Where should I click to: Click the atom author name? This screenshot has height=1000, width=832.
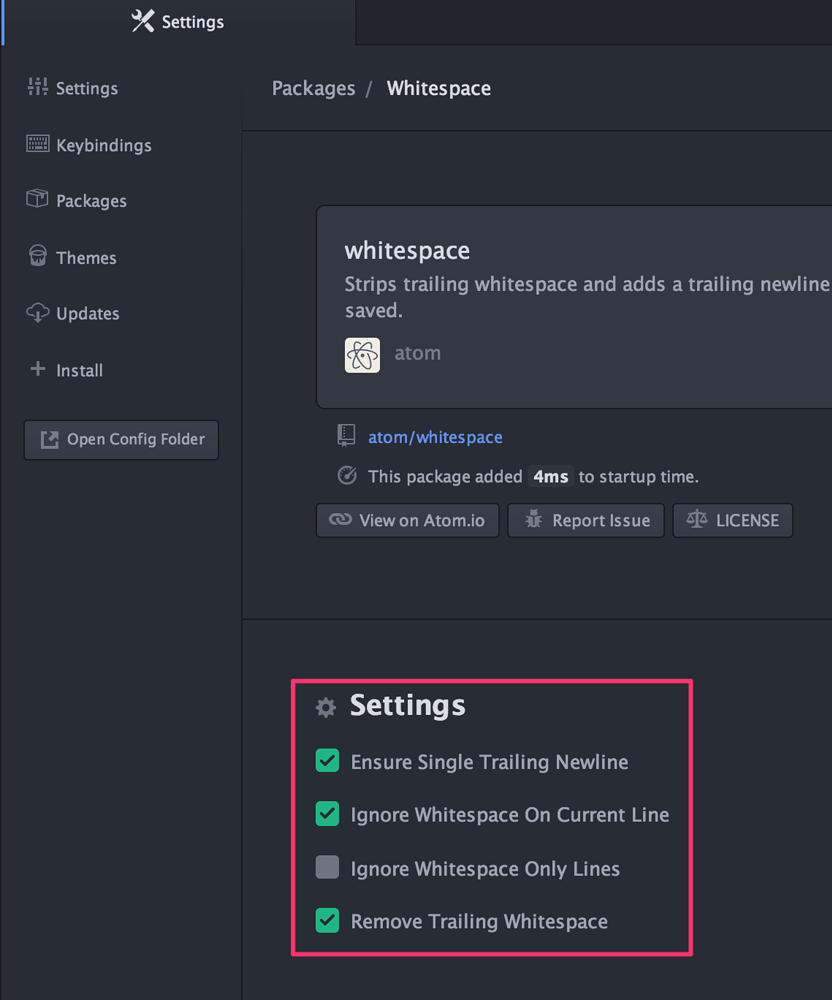418,353
